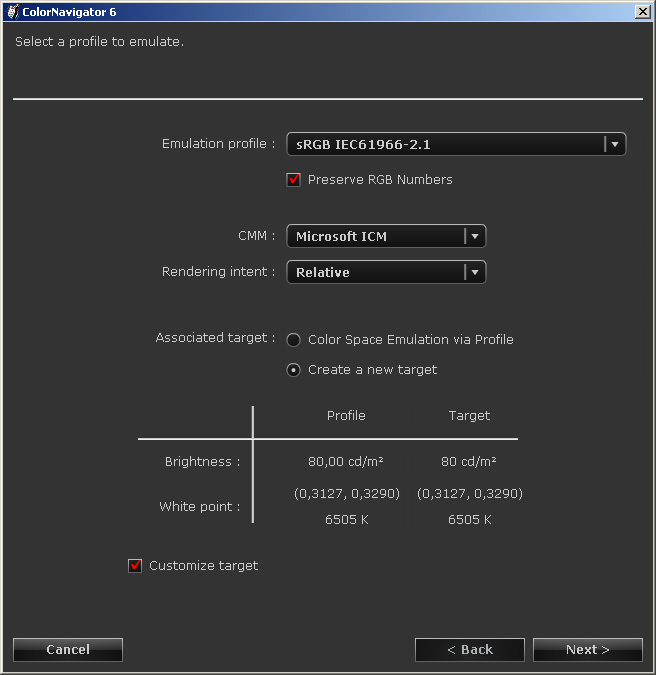Click the Profile column 6505 K value
This screenshot has height=675, width=656.
pyautogui.click(x=347, y=520)
